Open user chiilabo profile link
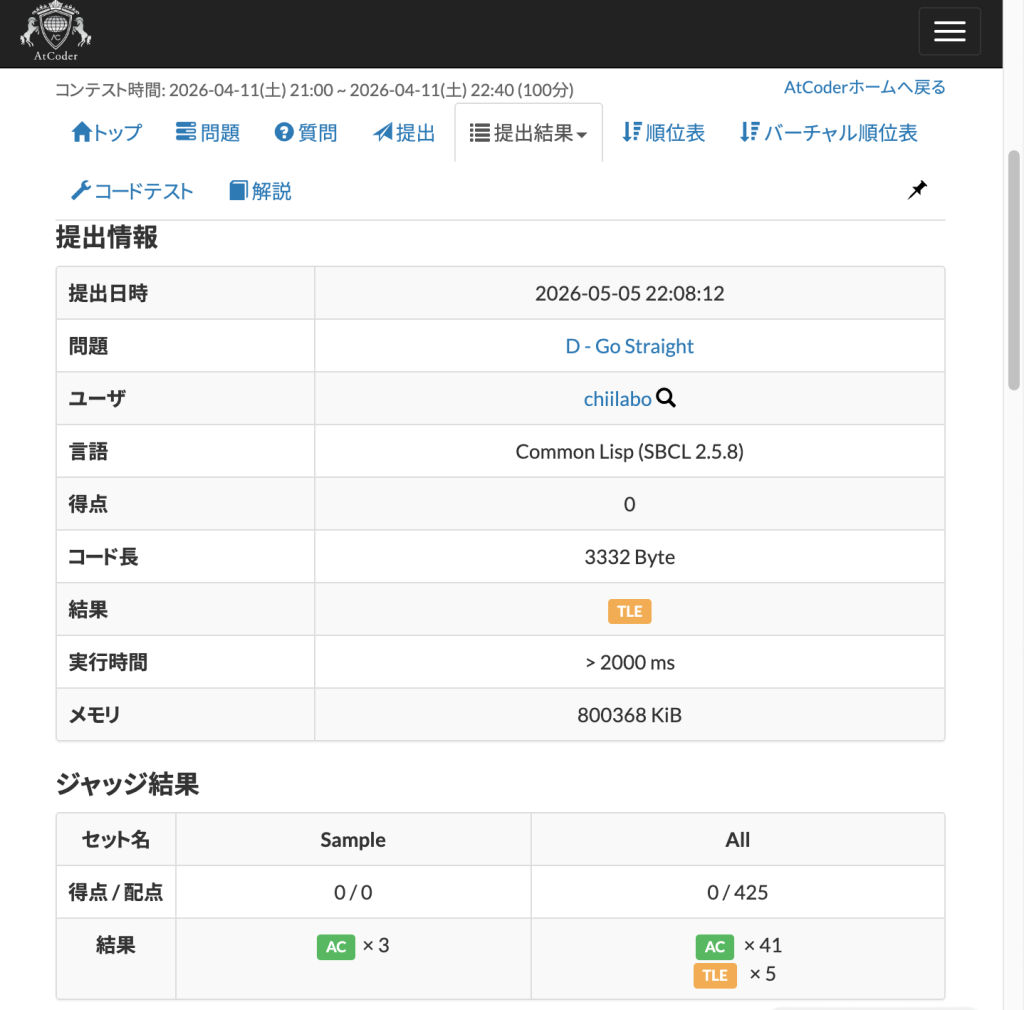This screenshot has height=1010, width=1024. click(617, 399)
